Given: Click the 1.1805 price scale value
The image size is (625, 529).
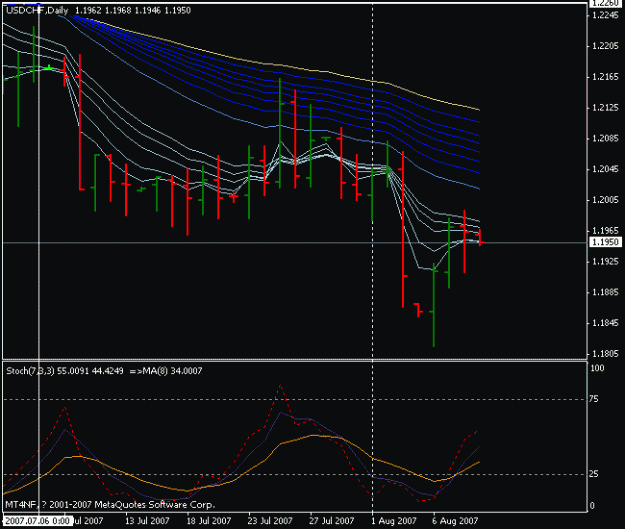Looking at the screenshot, I should [605, 354].
